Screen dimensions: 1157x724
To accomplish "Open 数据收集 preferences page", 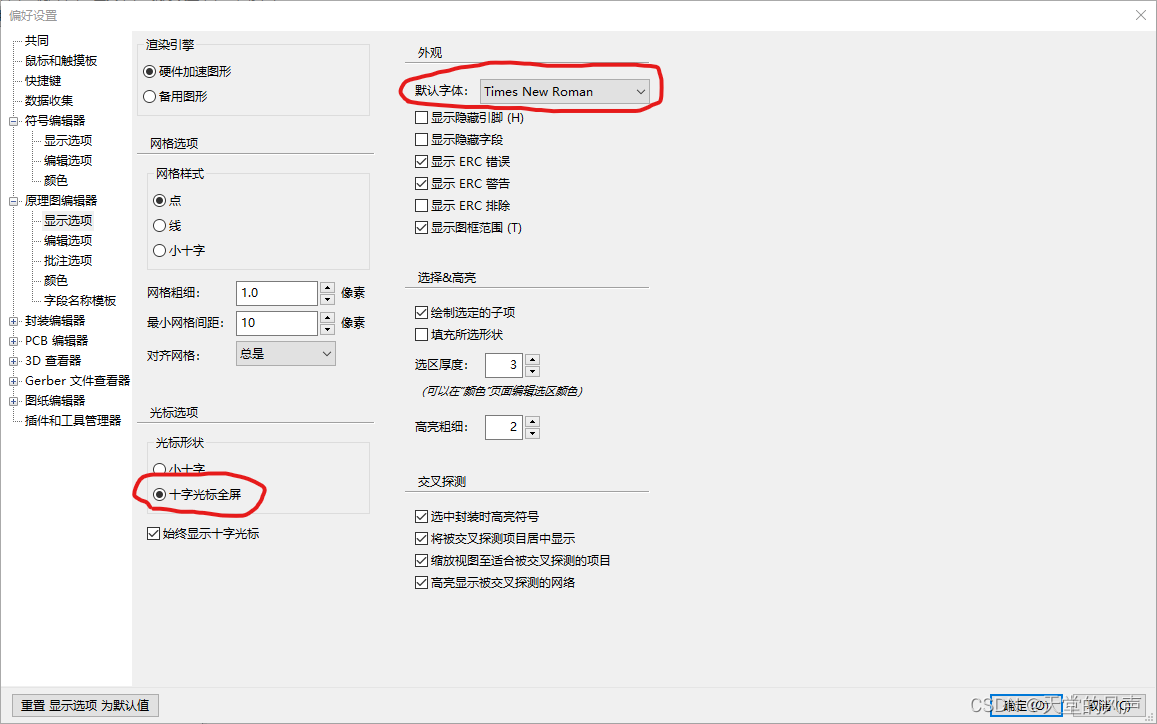I will pos(49,100).
